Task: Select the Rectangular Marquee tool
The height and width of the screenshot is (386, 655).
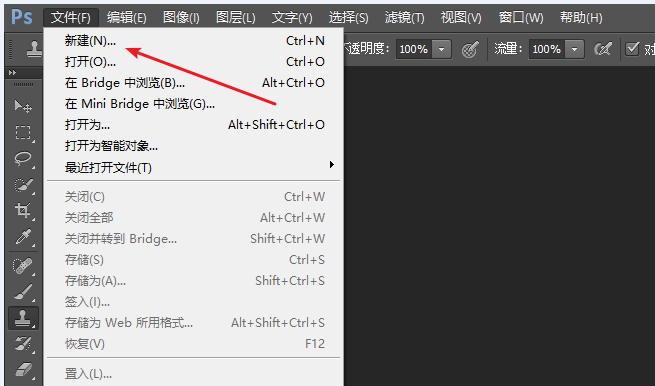Action: coord(23,132)
